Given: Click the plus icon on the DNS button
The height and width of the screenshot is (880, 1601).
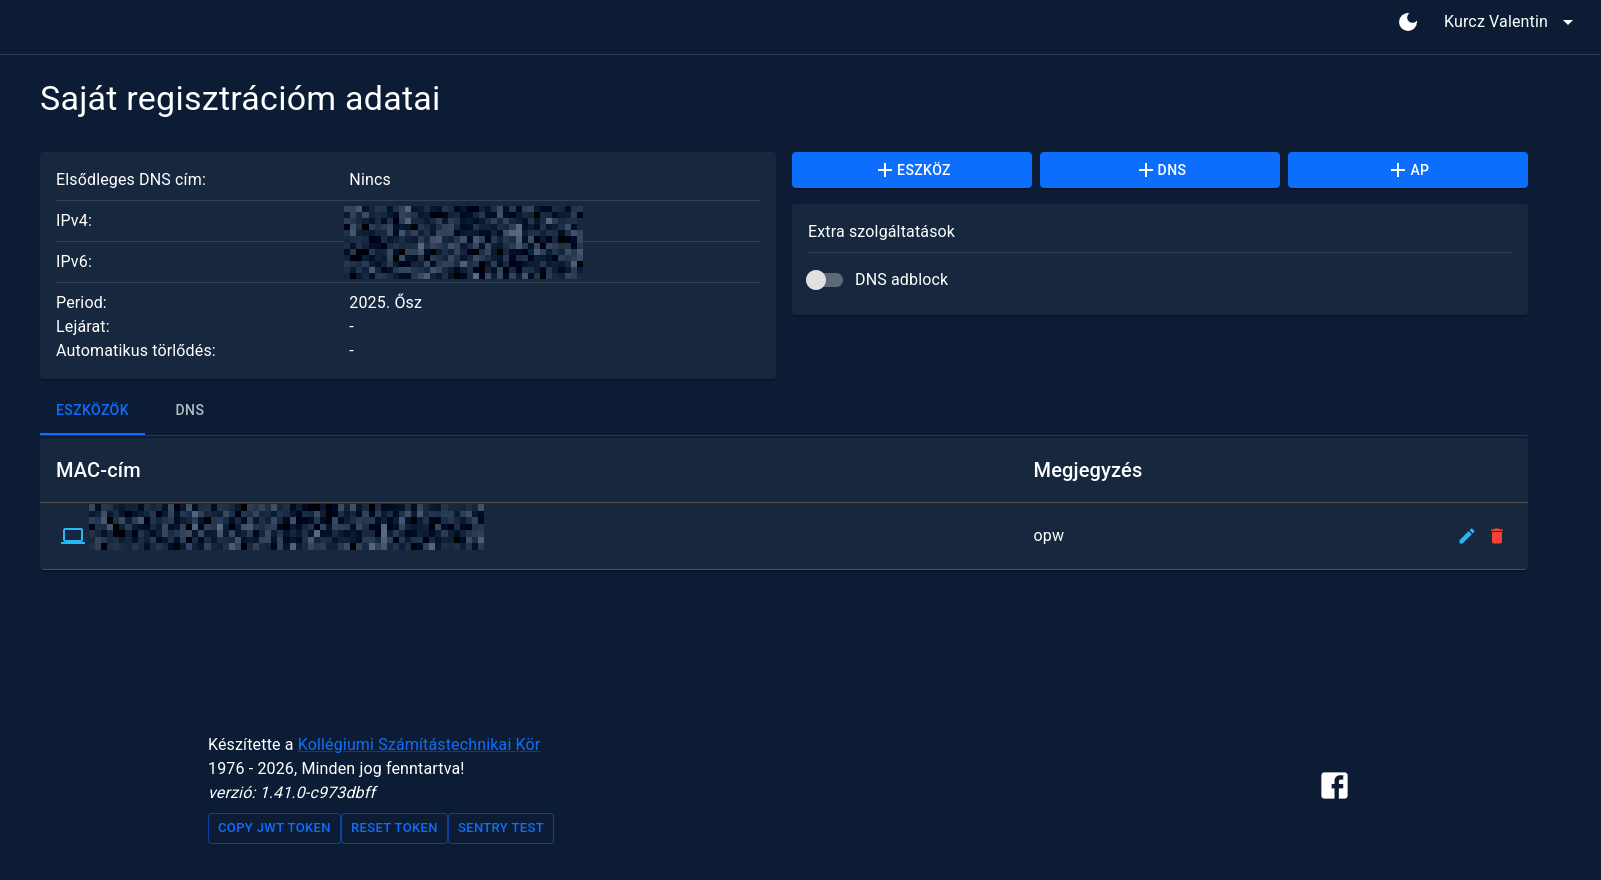Looking at the screenshot, I should (1146, 170).
